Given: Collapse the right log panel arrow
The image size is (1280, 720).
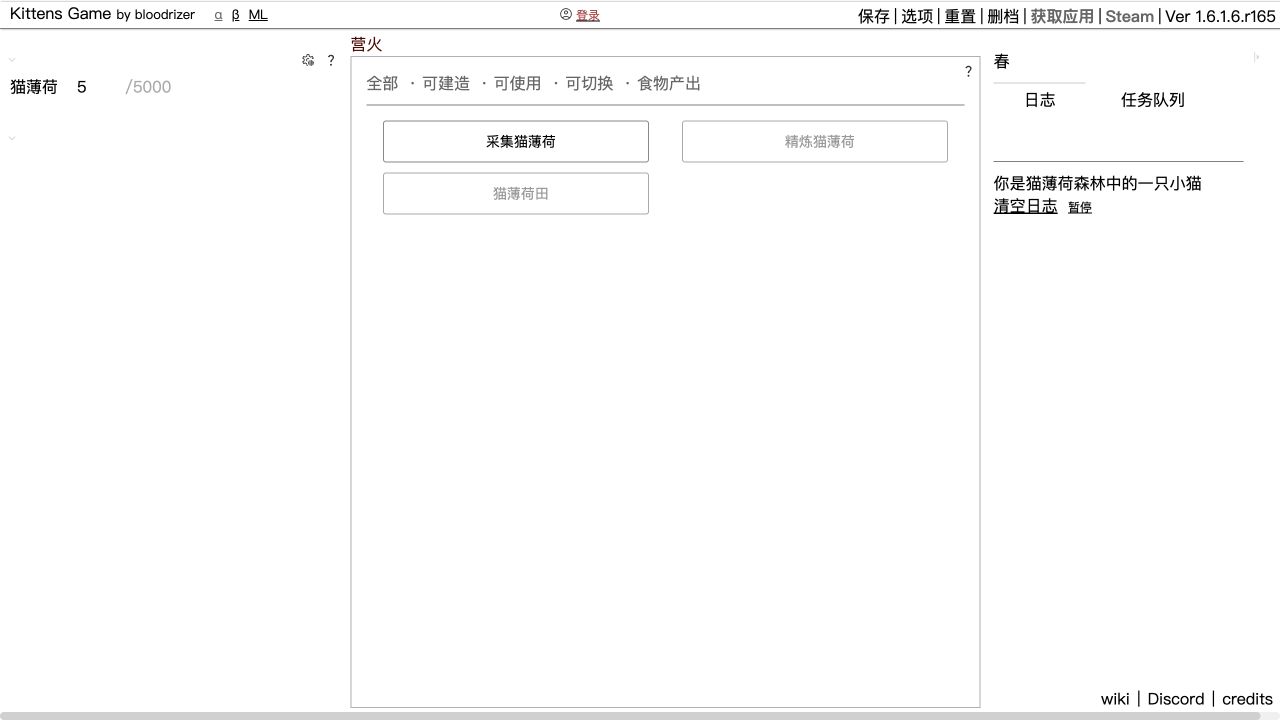Looking at the screenshot, I should (1256, 57).
